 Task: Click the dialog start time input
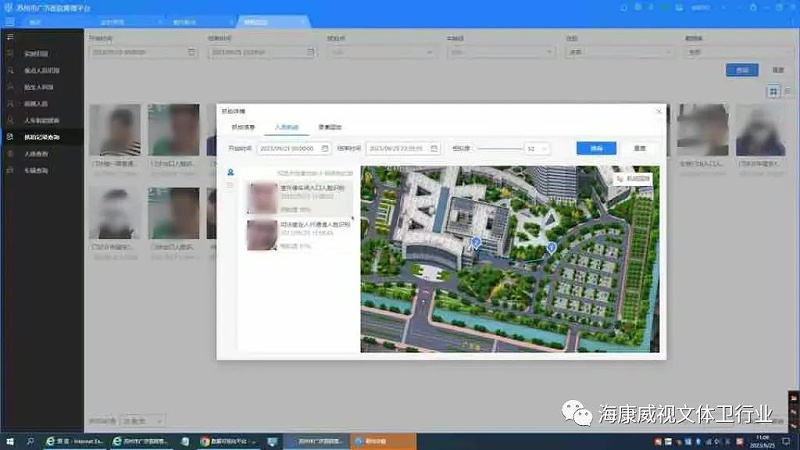293,148
